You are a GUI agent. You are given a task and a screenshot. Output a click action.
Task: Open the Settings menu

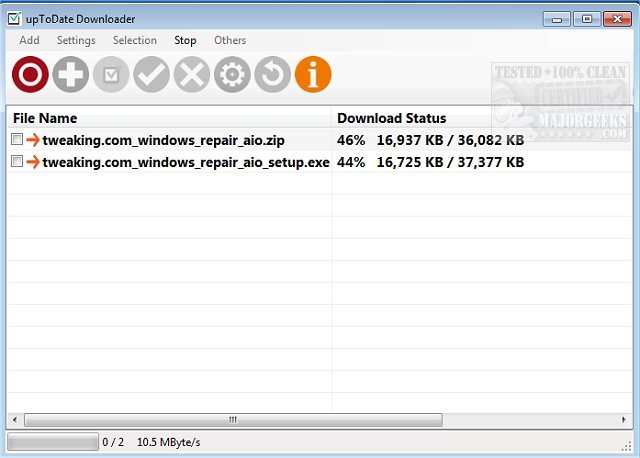click(76, 40)
